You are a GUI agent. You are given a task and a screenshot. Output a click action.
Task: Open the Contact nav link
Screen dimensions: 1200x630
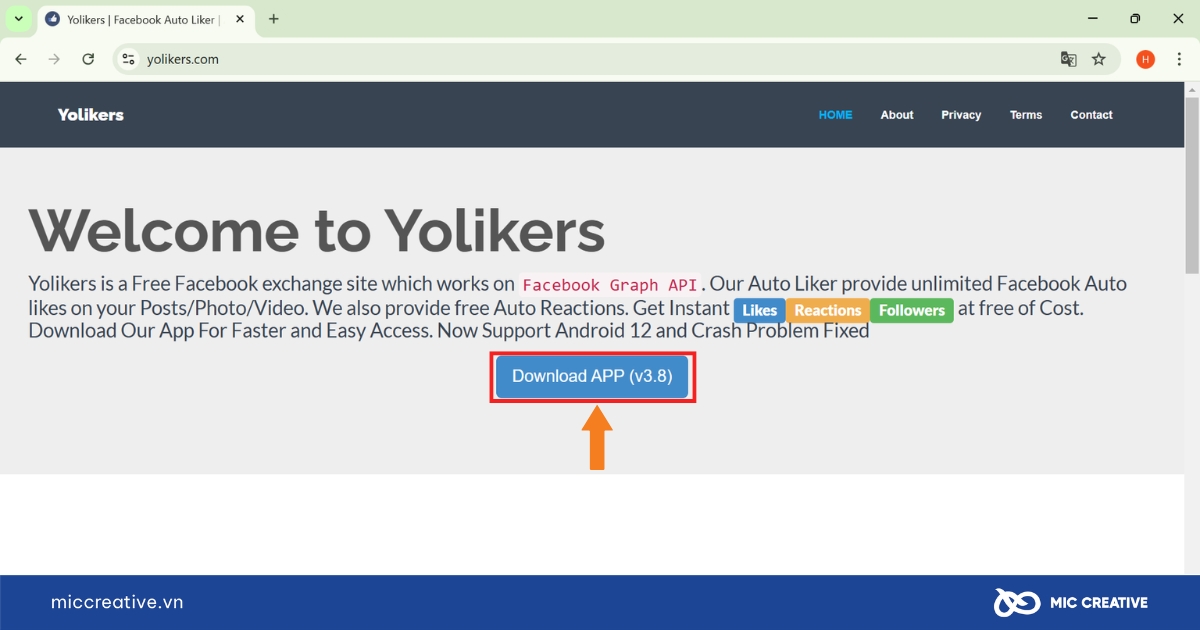pyautogui.click(x=1091, y=115)
